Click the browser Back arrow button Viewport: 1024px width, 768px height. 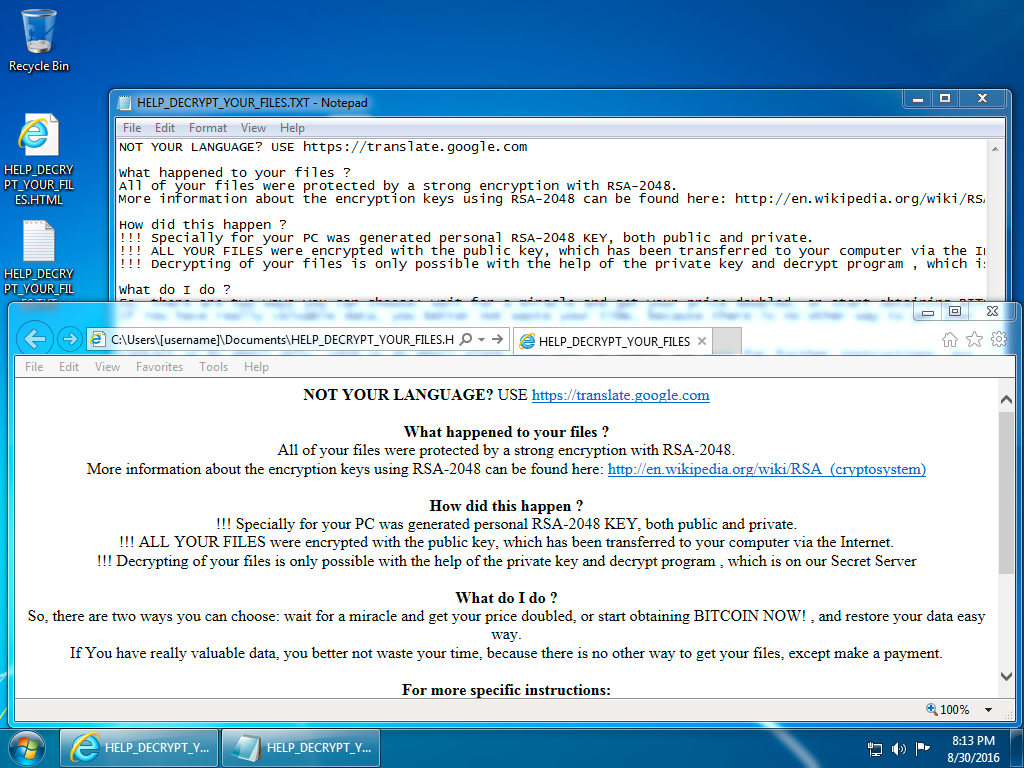pos(34,339)
